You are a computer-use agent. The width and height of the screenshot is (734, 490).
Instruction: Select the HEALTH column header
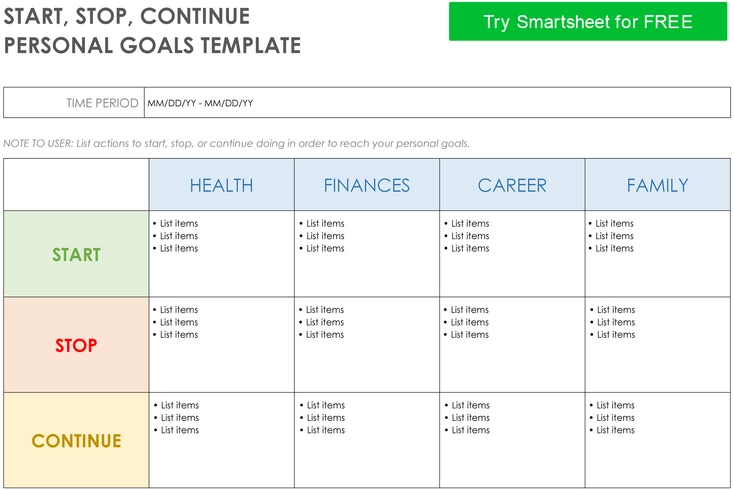pyautogui.click(x=221, y=185)
